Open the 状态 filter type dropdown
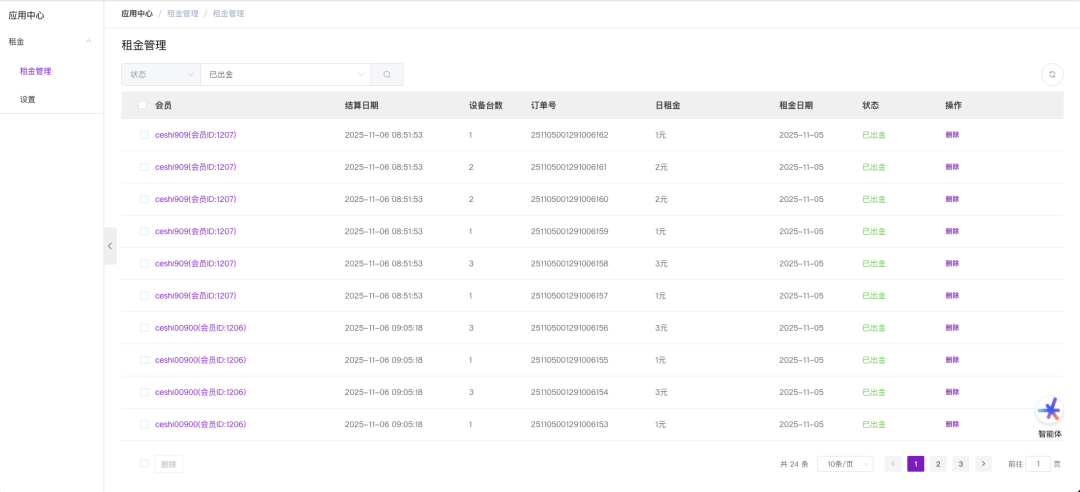The image size is (1080, 492). coord(160,74)
